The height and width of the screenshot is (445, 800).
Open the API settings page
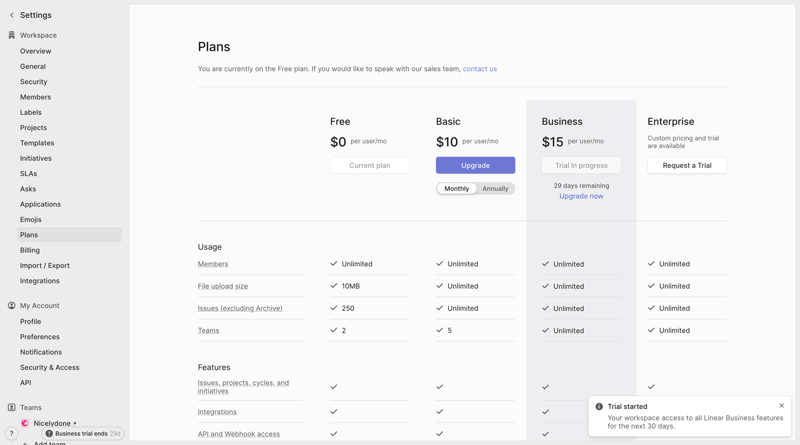(x=26, y=383)
